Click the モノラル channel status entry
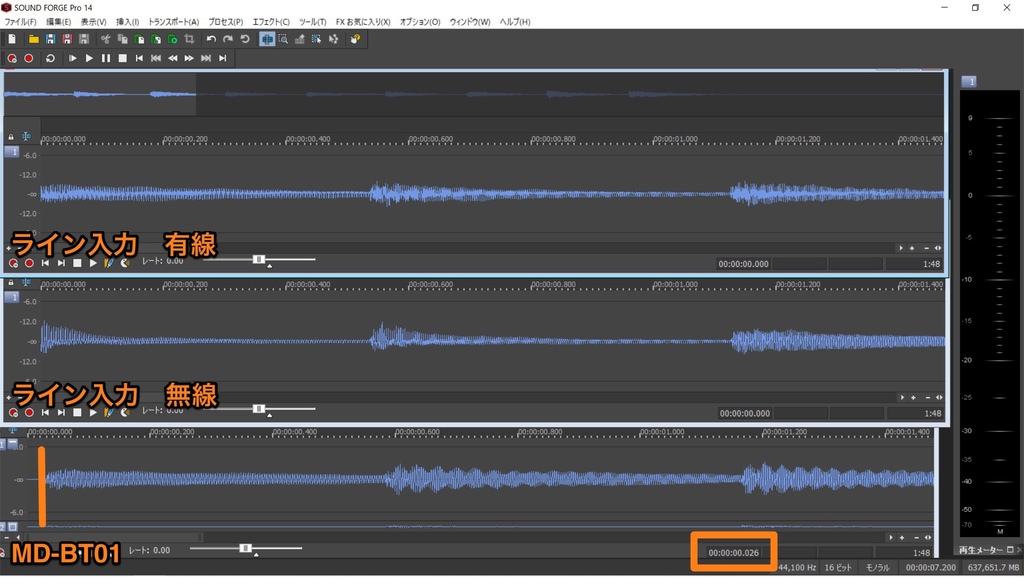Screen dimensions: 1024x585 pyautogui.click(x=877, y=568)
